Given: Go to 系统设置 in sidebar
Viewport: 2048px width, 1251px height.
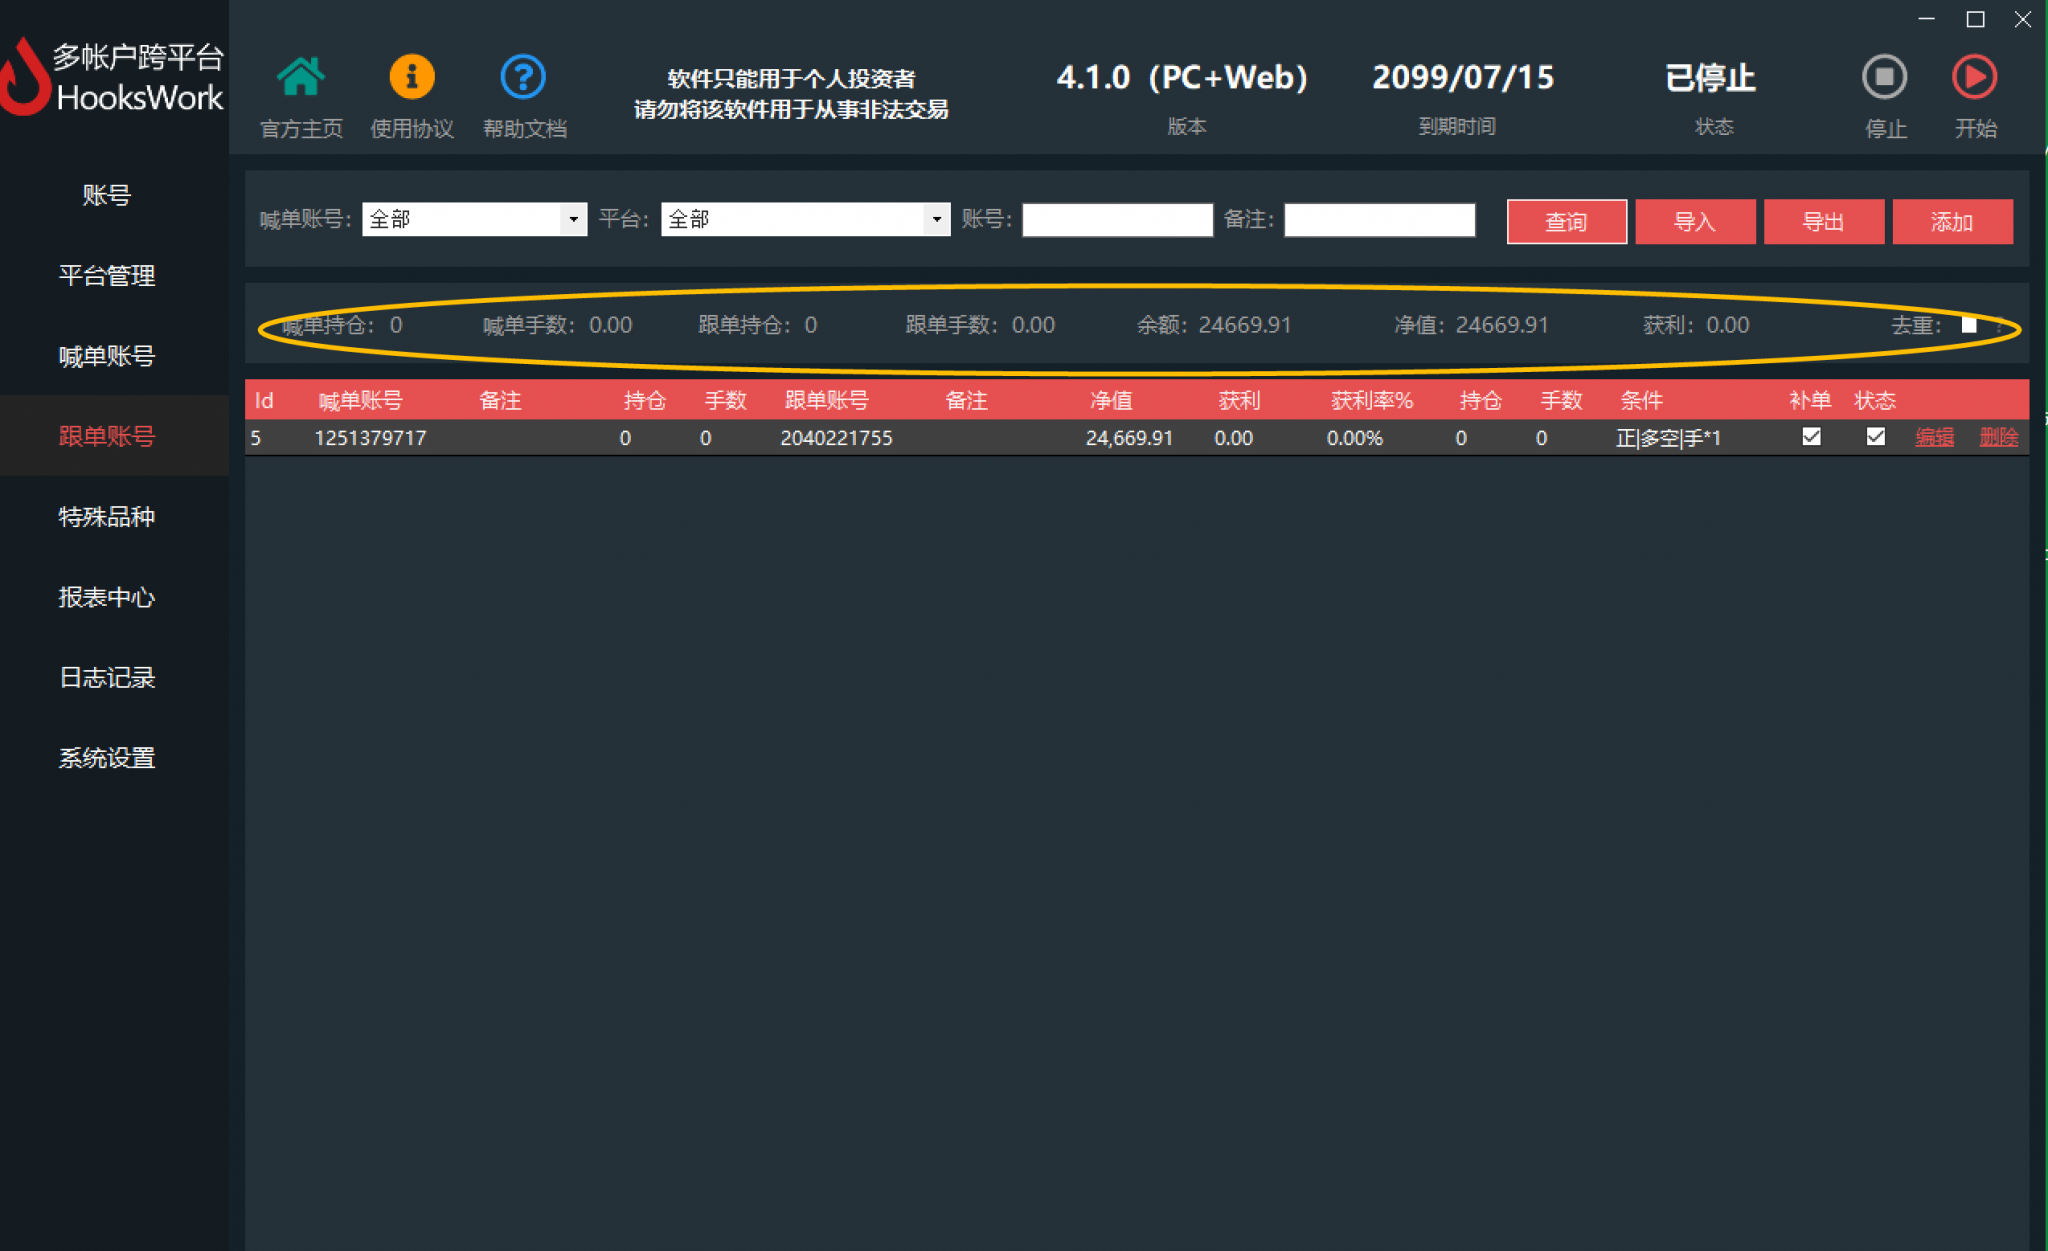Looking at the screenshot, I should (x=107, y=758).
